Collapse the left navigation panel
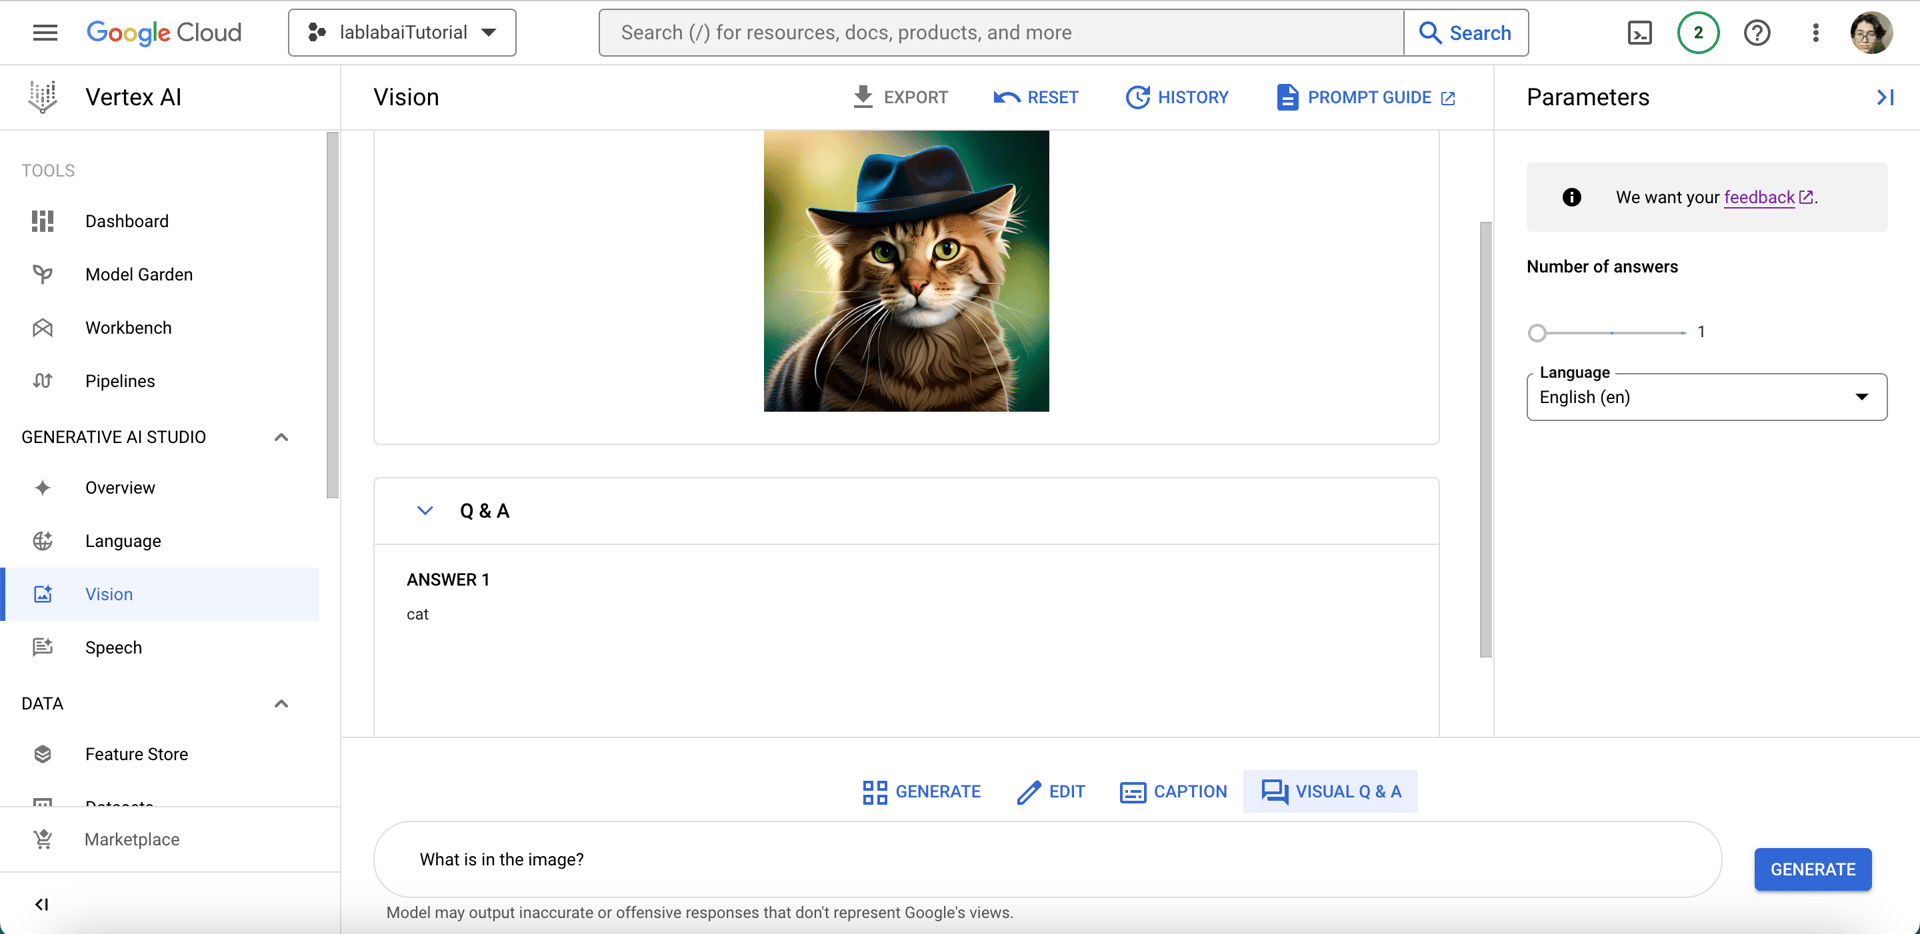 pos(41,904)
